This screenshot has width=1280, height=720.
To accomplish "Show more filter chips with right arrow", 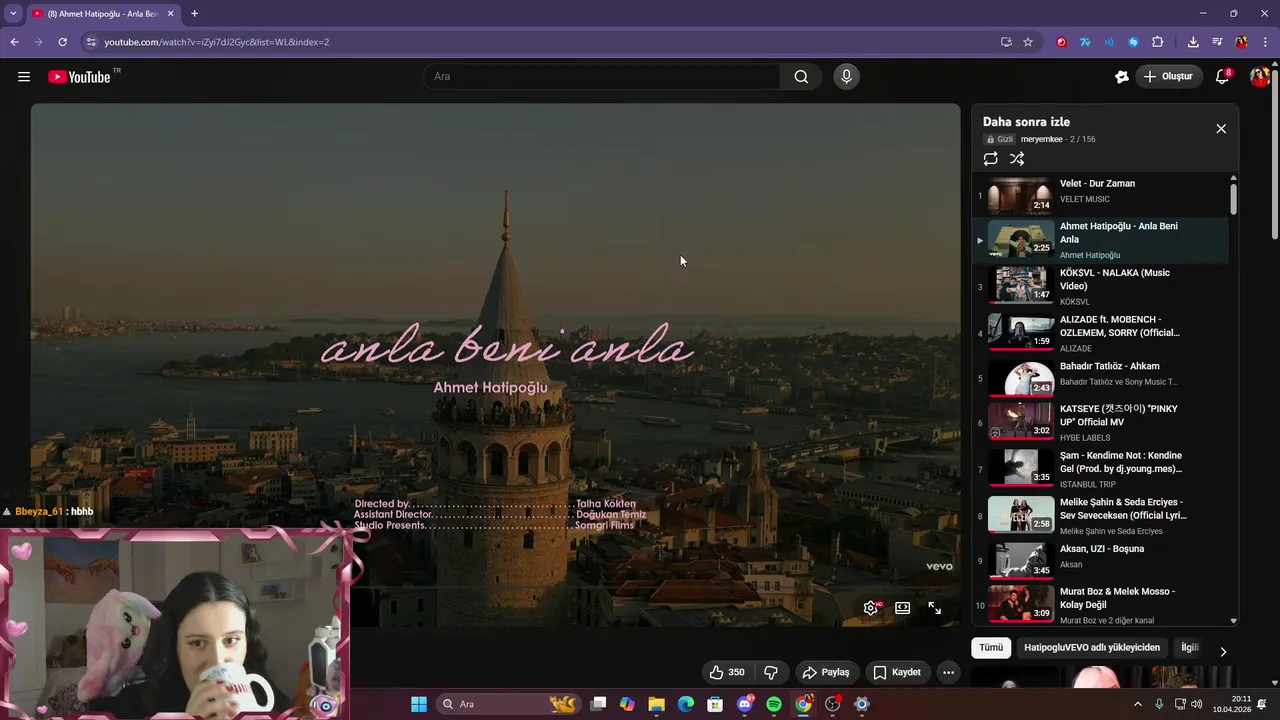I will [x=1222, y=651].
